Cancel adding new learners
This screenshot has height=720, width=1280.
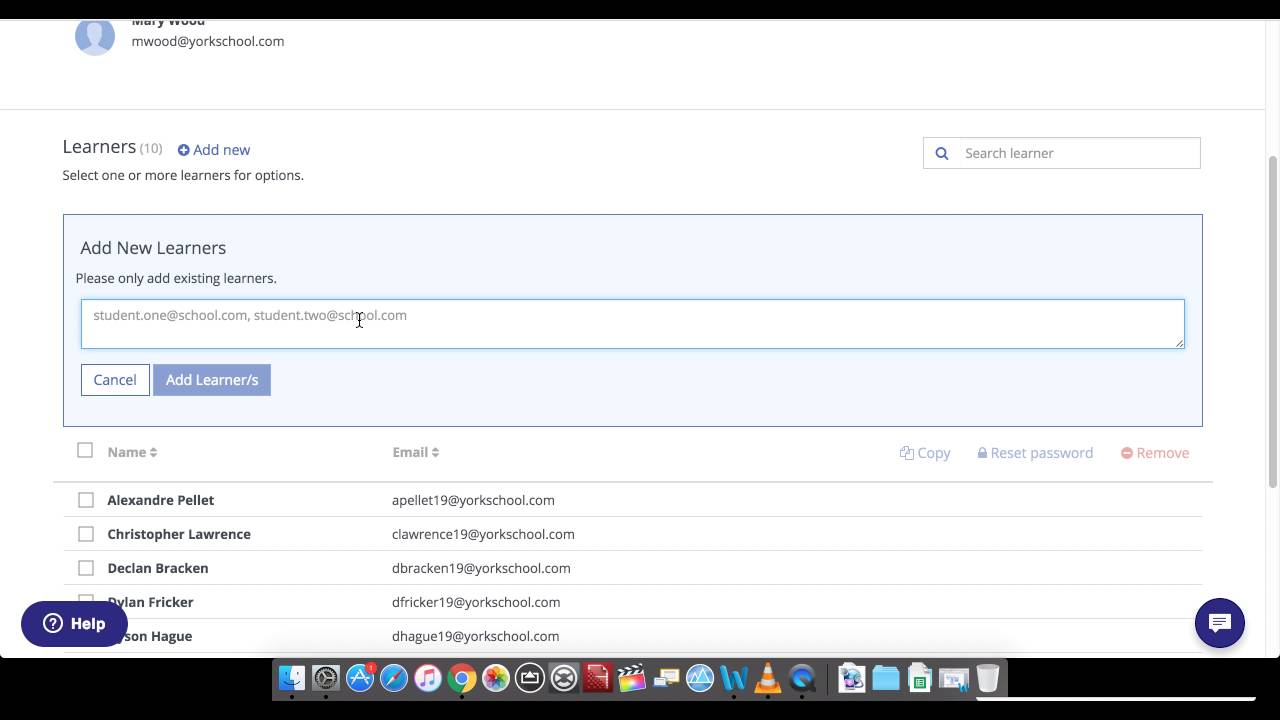[115, 380]
